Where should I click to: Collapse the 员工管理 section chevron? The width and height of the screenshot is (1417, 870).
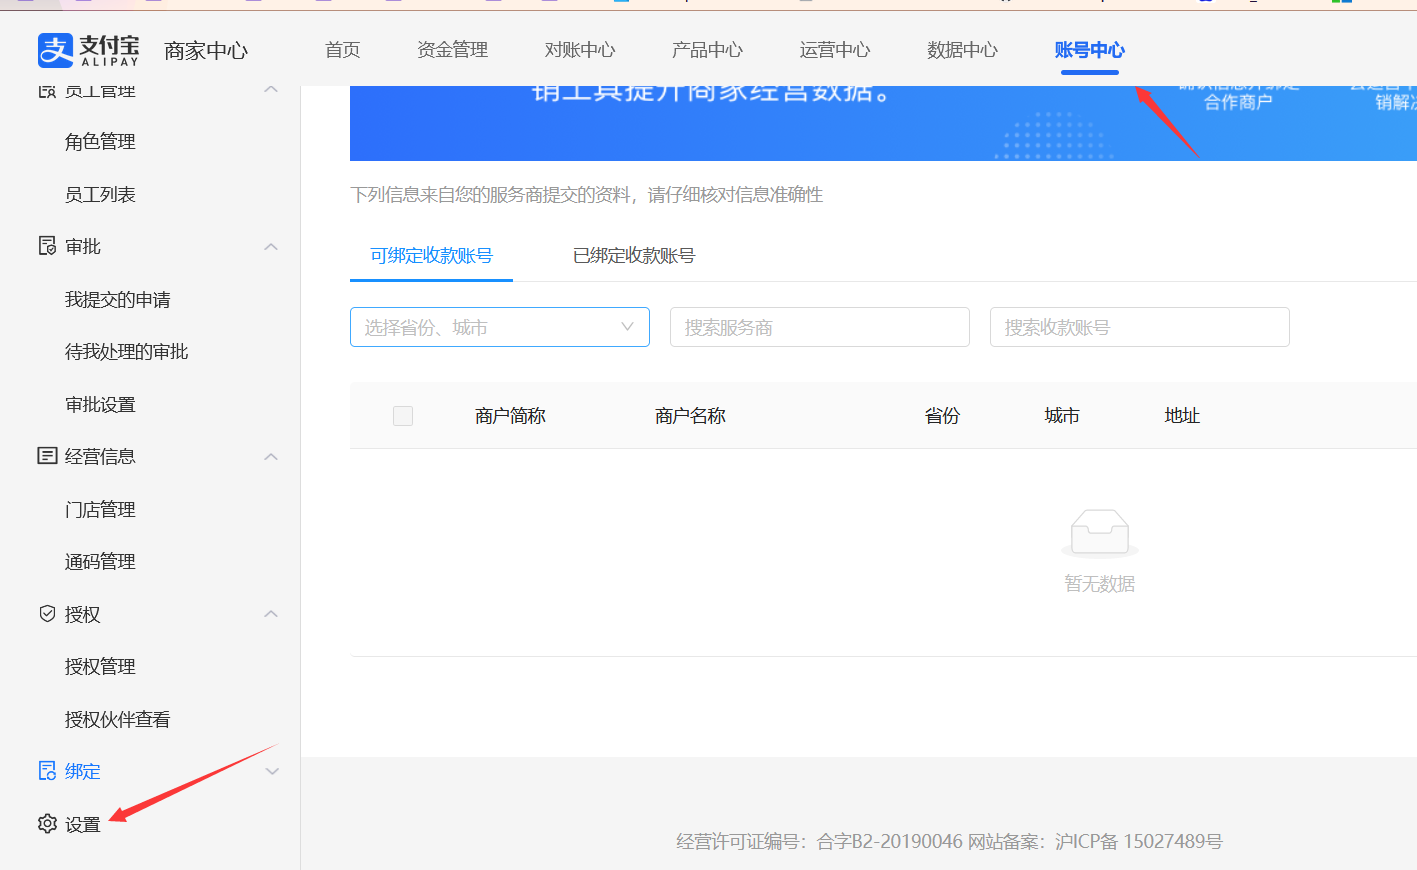tap(271, 90)
